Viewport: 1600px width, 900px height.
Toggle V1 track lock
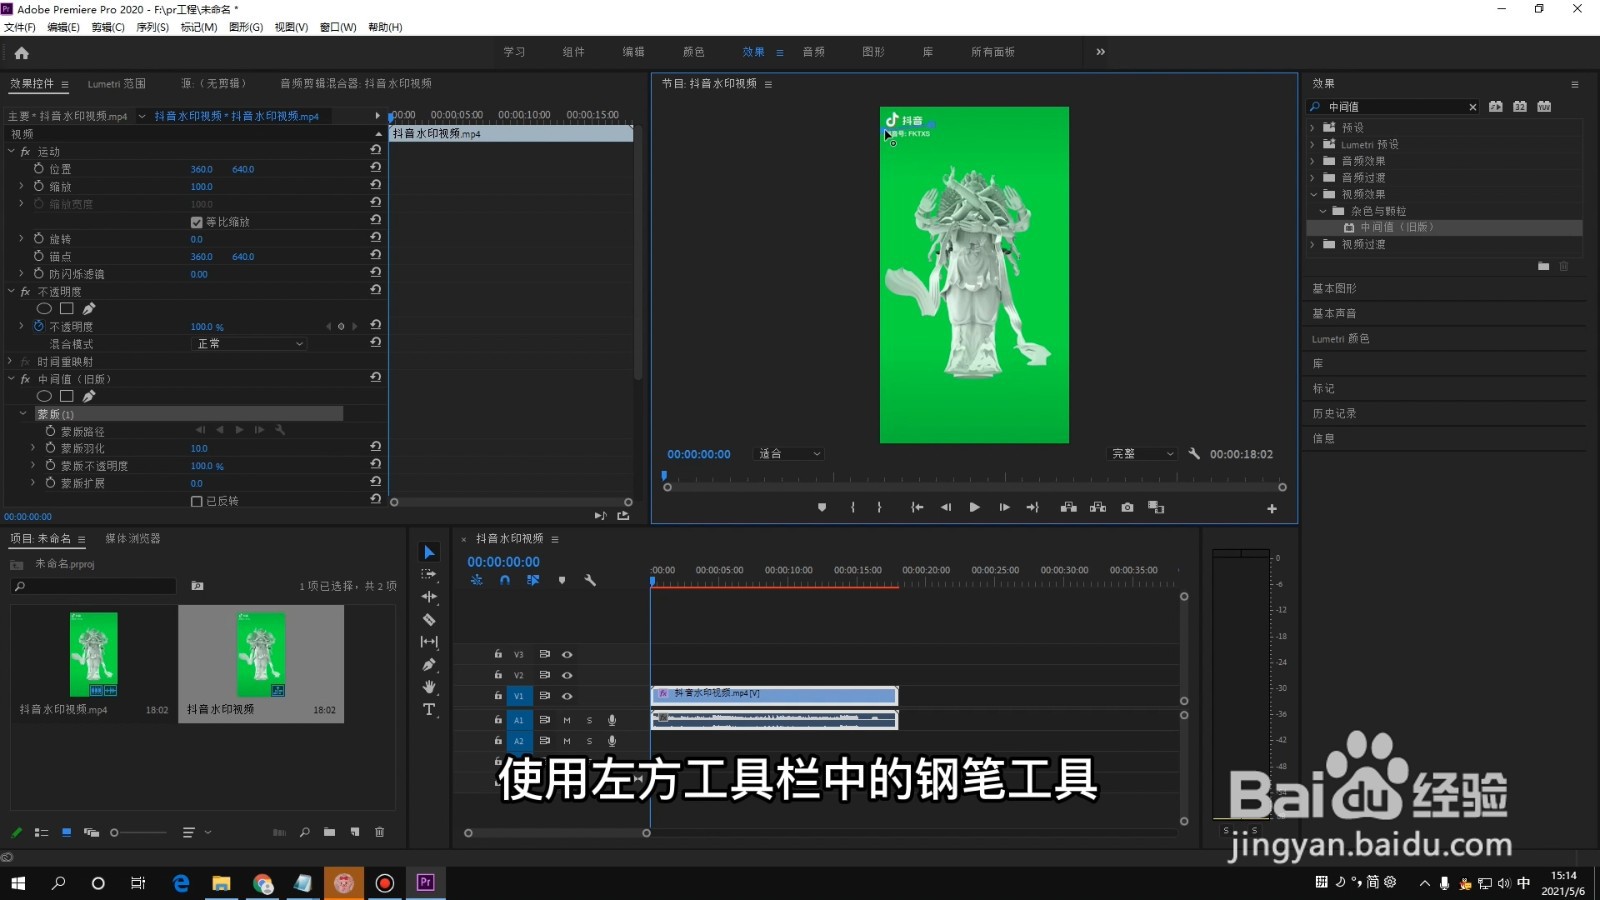(x=498, y=696)
